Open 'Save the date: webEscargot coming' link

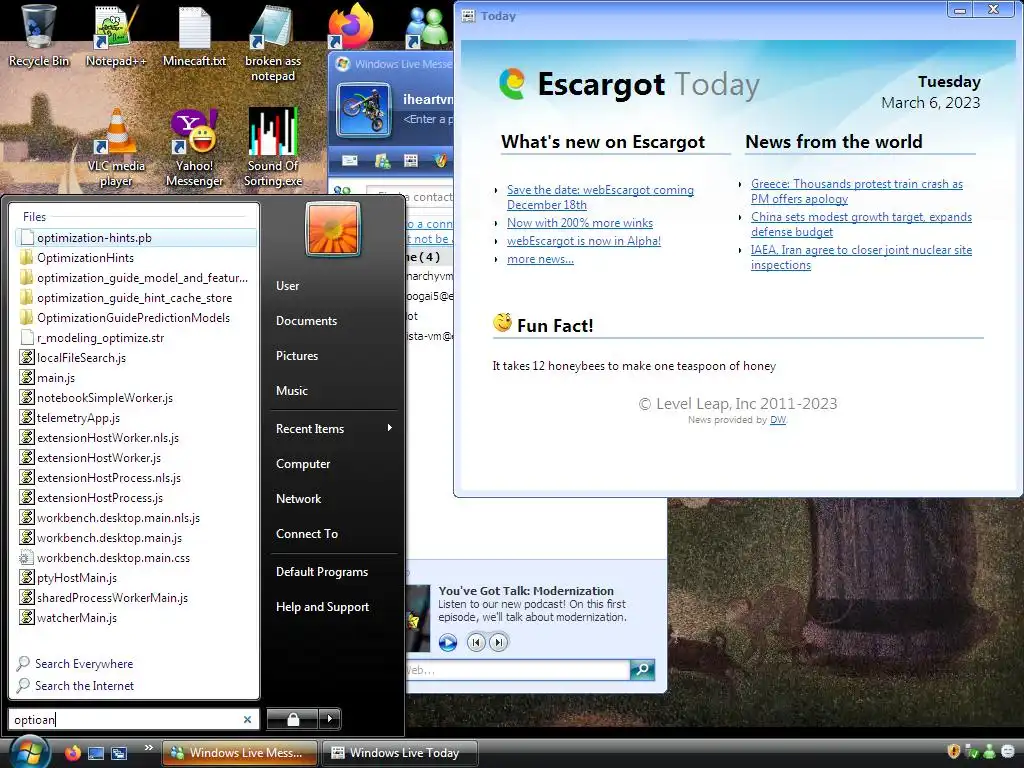coord(600,197)
